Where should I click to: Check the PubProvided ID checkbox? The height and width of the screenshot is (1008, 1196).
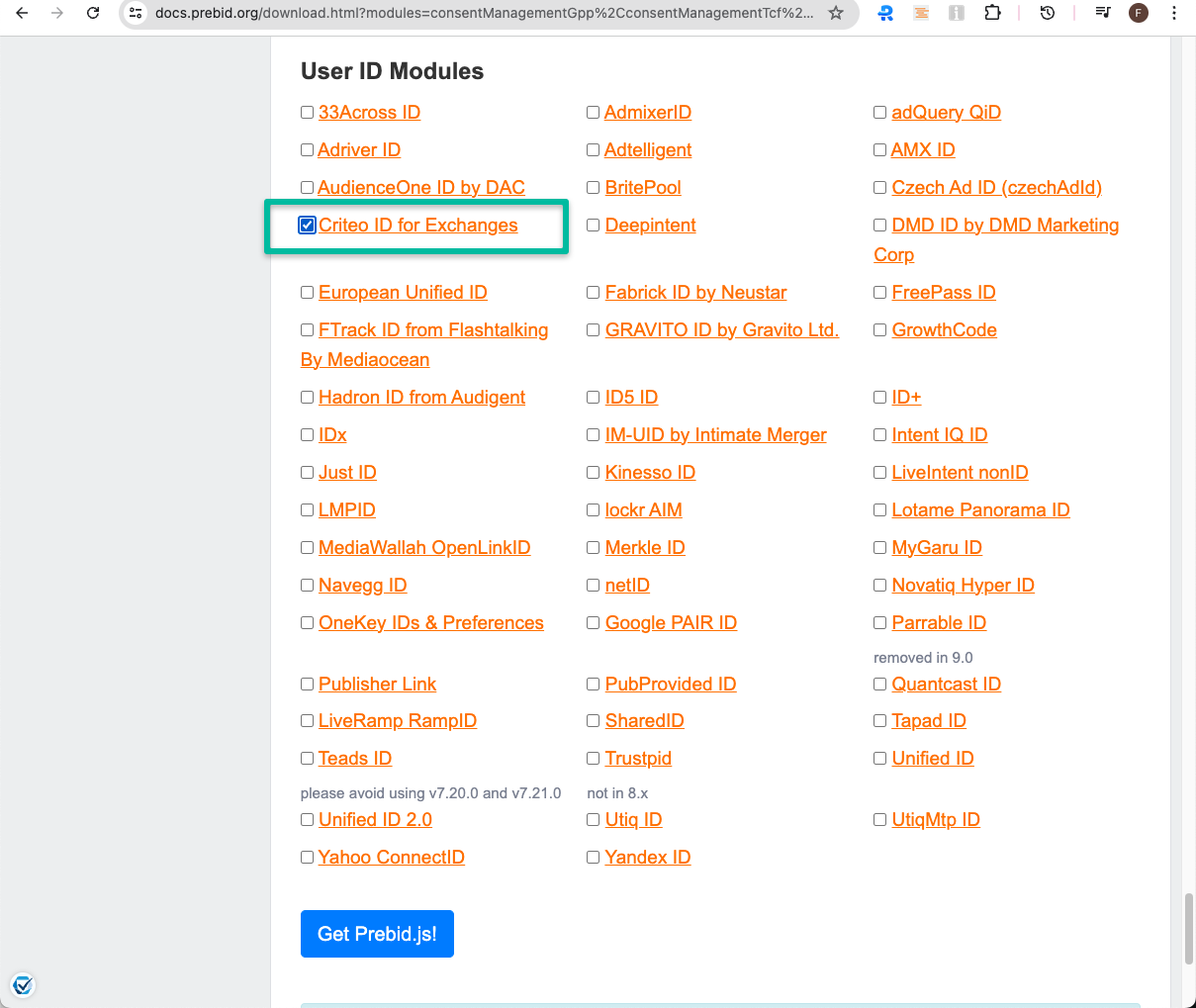[593, 684]
